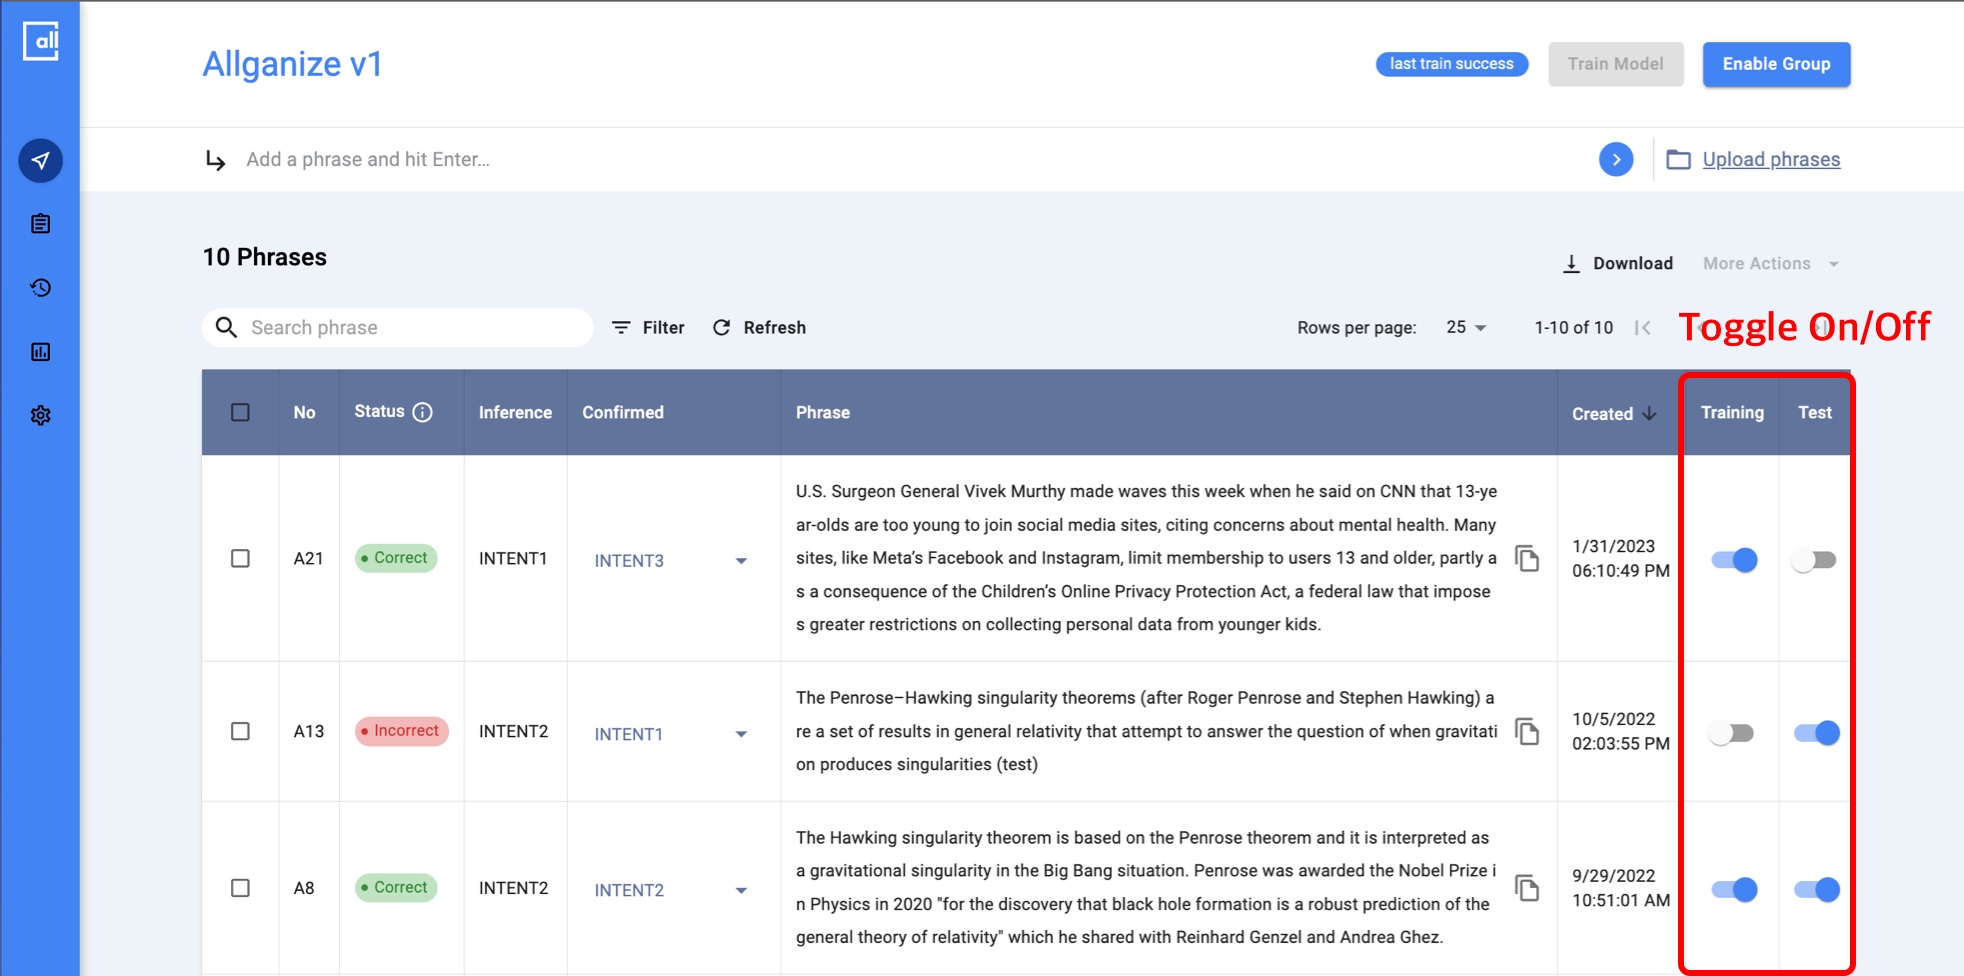Open the clipboard sidebar icon

[x=40, y=224]
